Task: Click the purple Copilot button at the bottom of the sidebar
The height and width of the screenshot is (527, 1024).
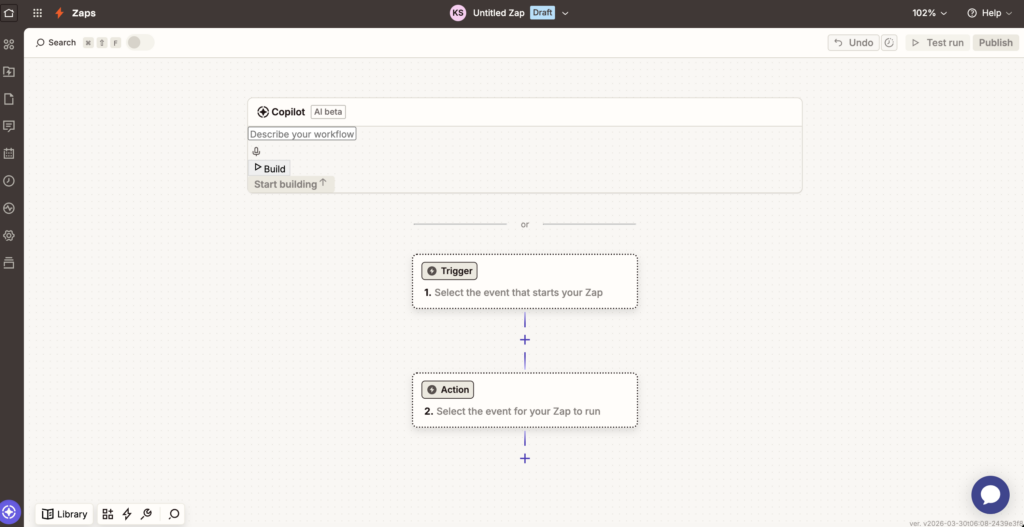Action: [x=10, y=512]
